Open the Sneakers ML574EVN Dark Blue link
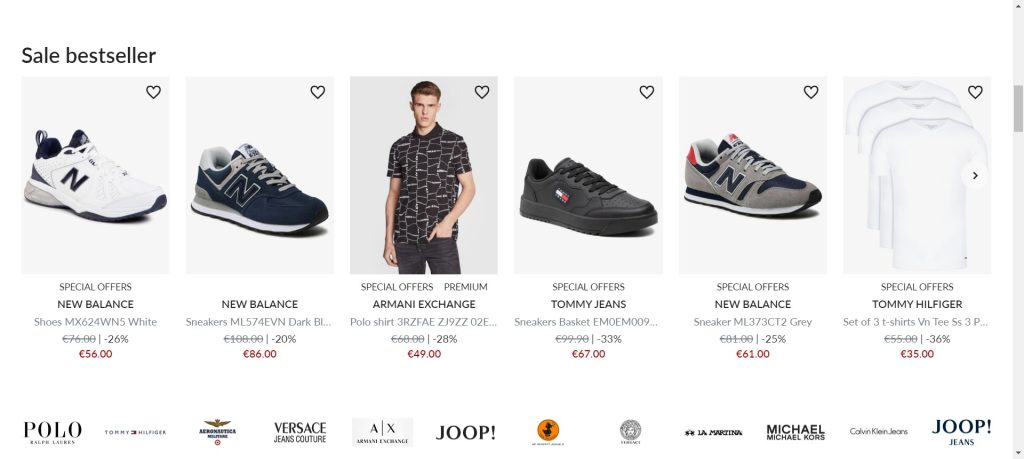 259,322
